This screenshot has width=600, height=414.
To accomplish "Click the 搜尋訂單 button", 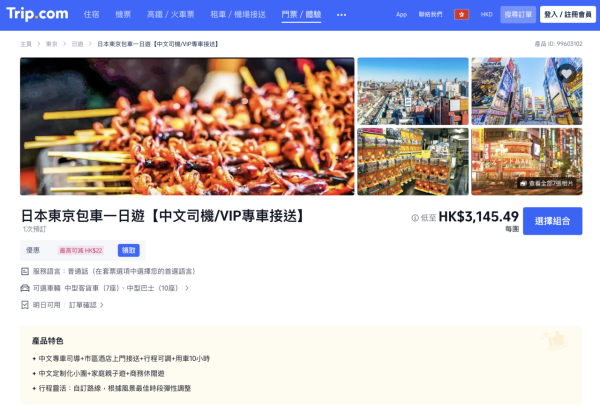I will 518,15.
